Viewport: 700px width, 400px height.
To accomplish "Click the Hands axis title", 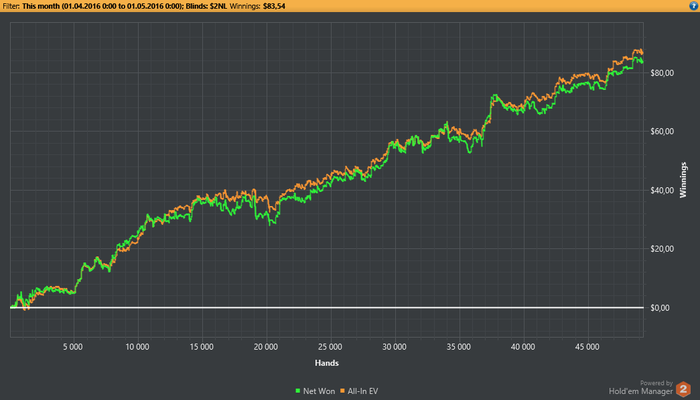I will point(327,363).
